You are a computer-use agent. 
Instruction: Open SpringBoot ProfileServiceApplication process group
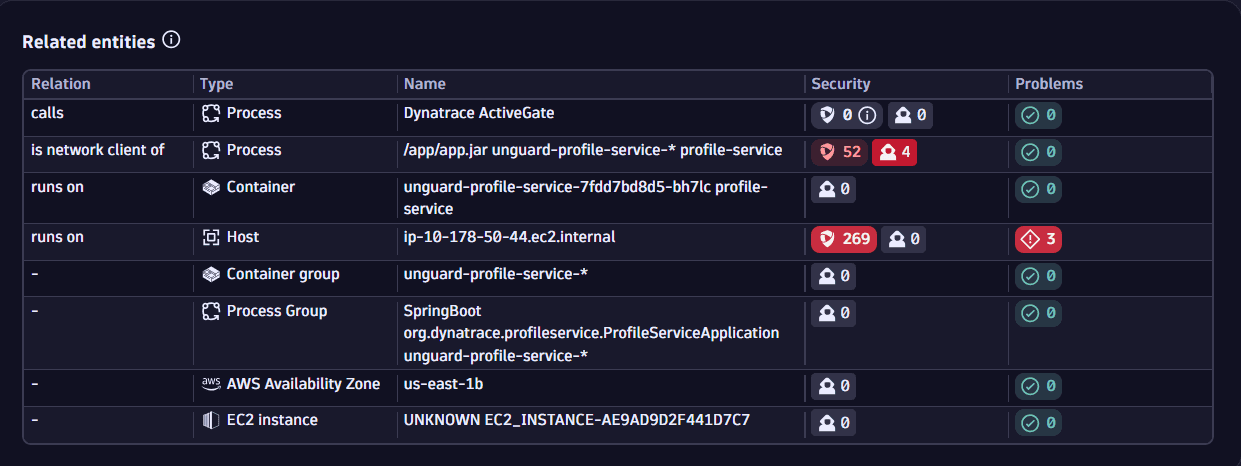click(x=591, y=334)
